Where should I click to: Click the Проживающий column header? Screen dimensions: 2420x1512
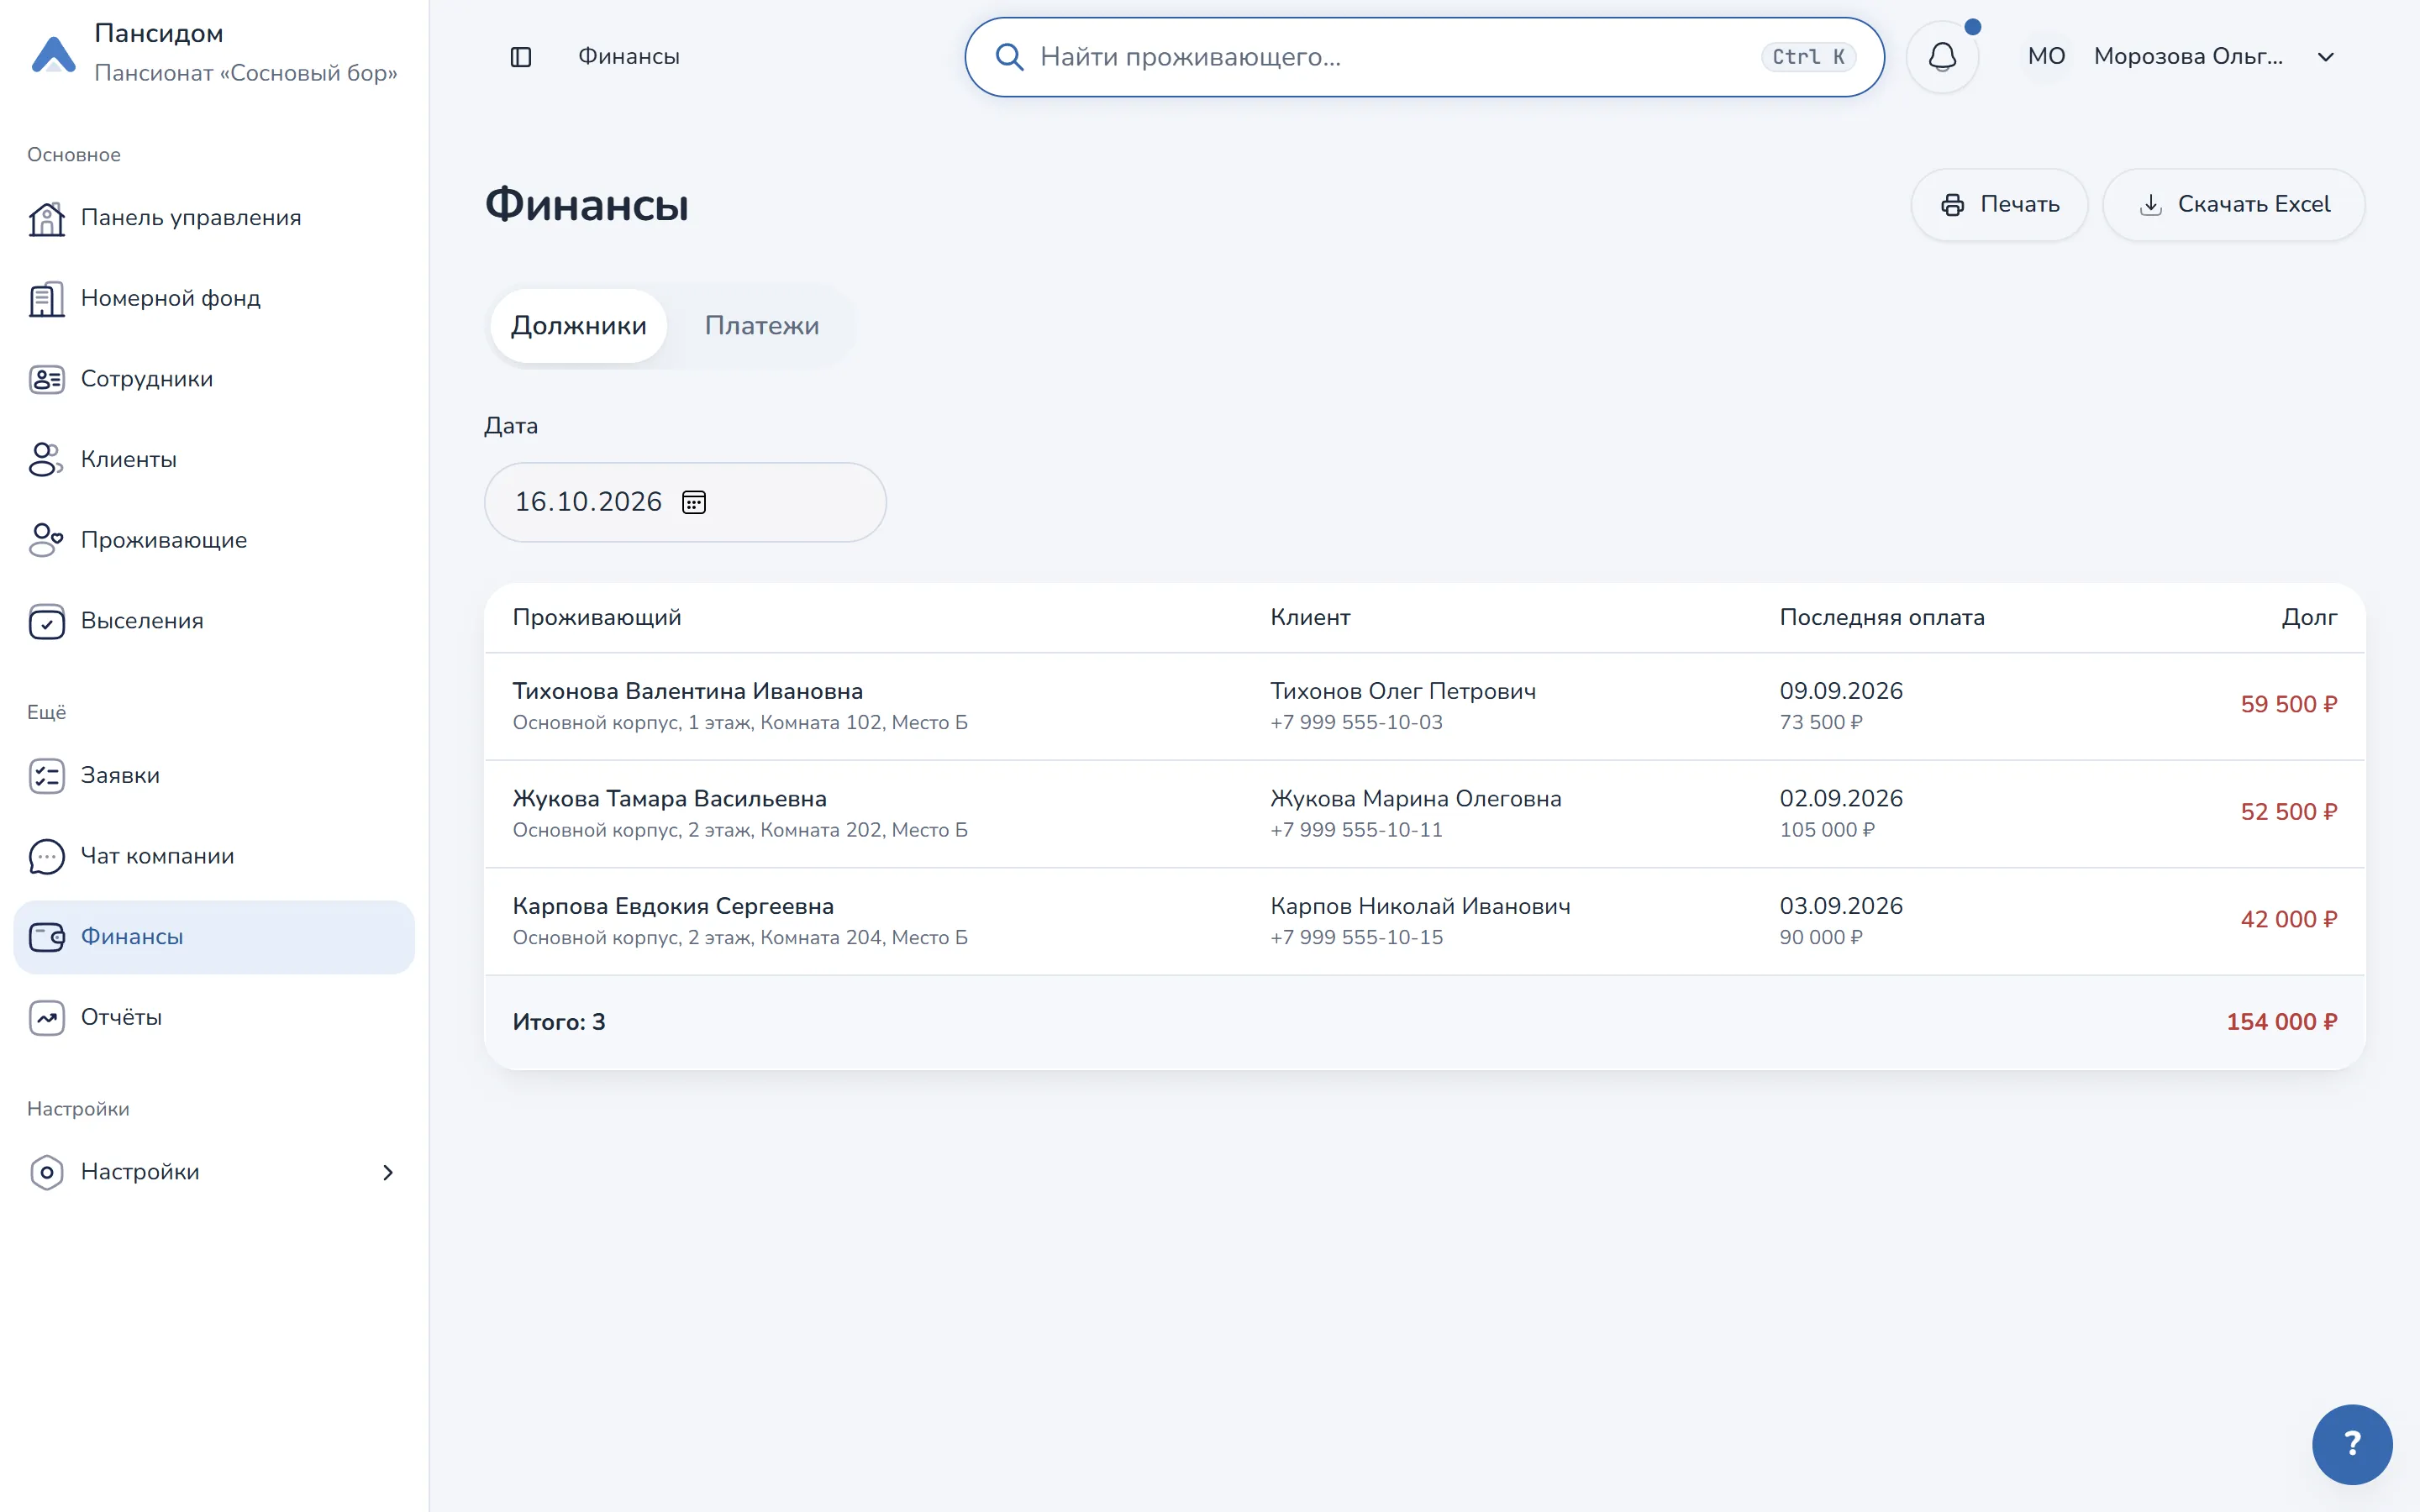pyautogui.click(x=597, y=618)
